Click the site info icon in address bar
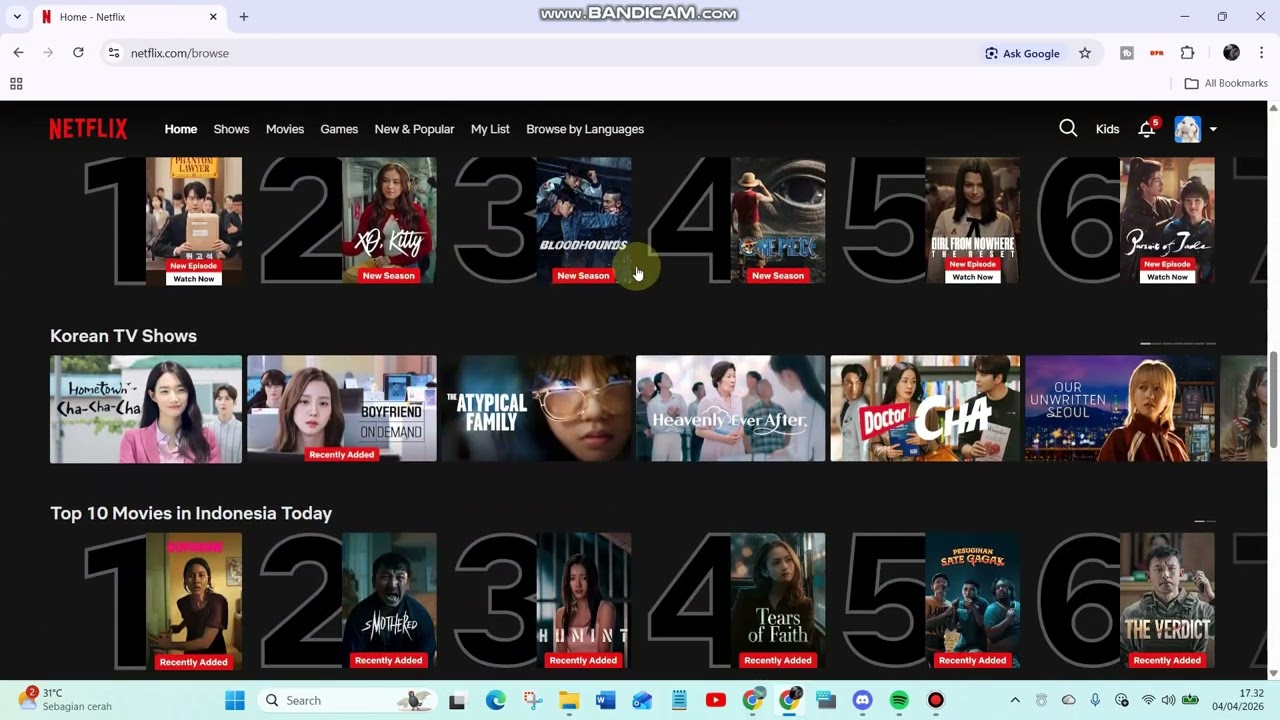 coord(114,53)
